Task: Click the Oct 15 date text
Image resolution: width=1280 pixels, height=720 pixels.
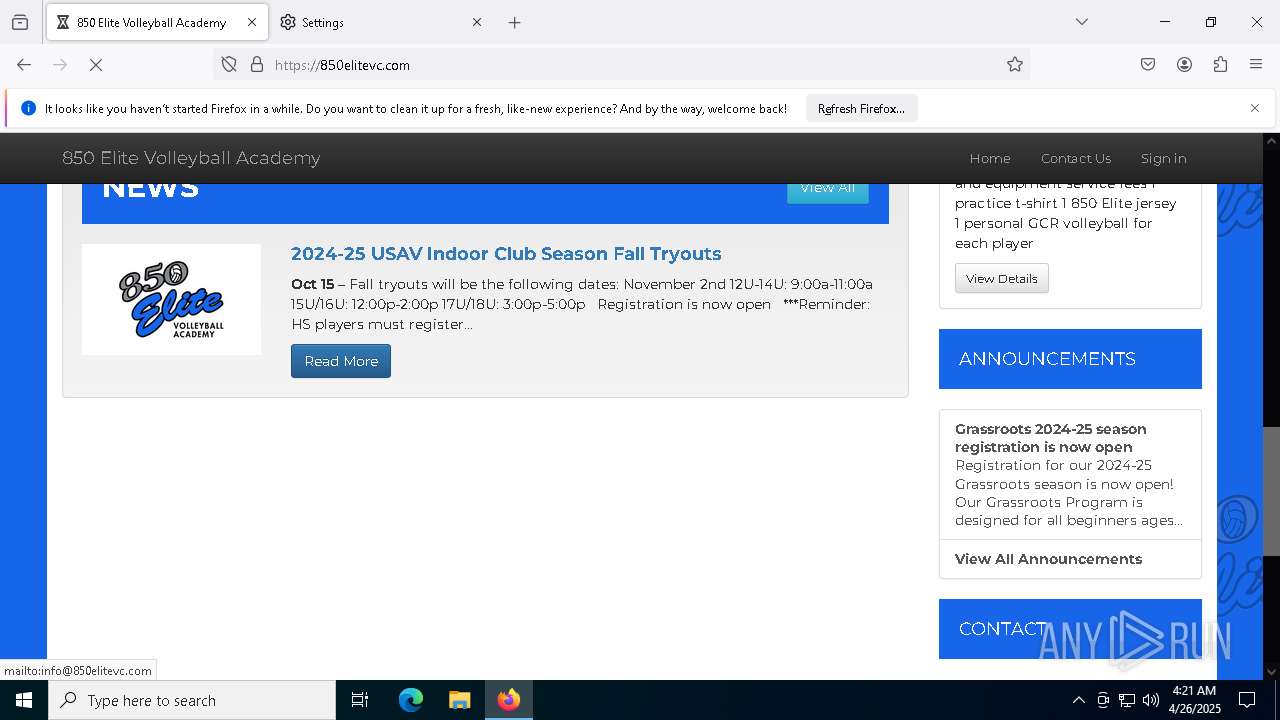Action: point(312,284)
